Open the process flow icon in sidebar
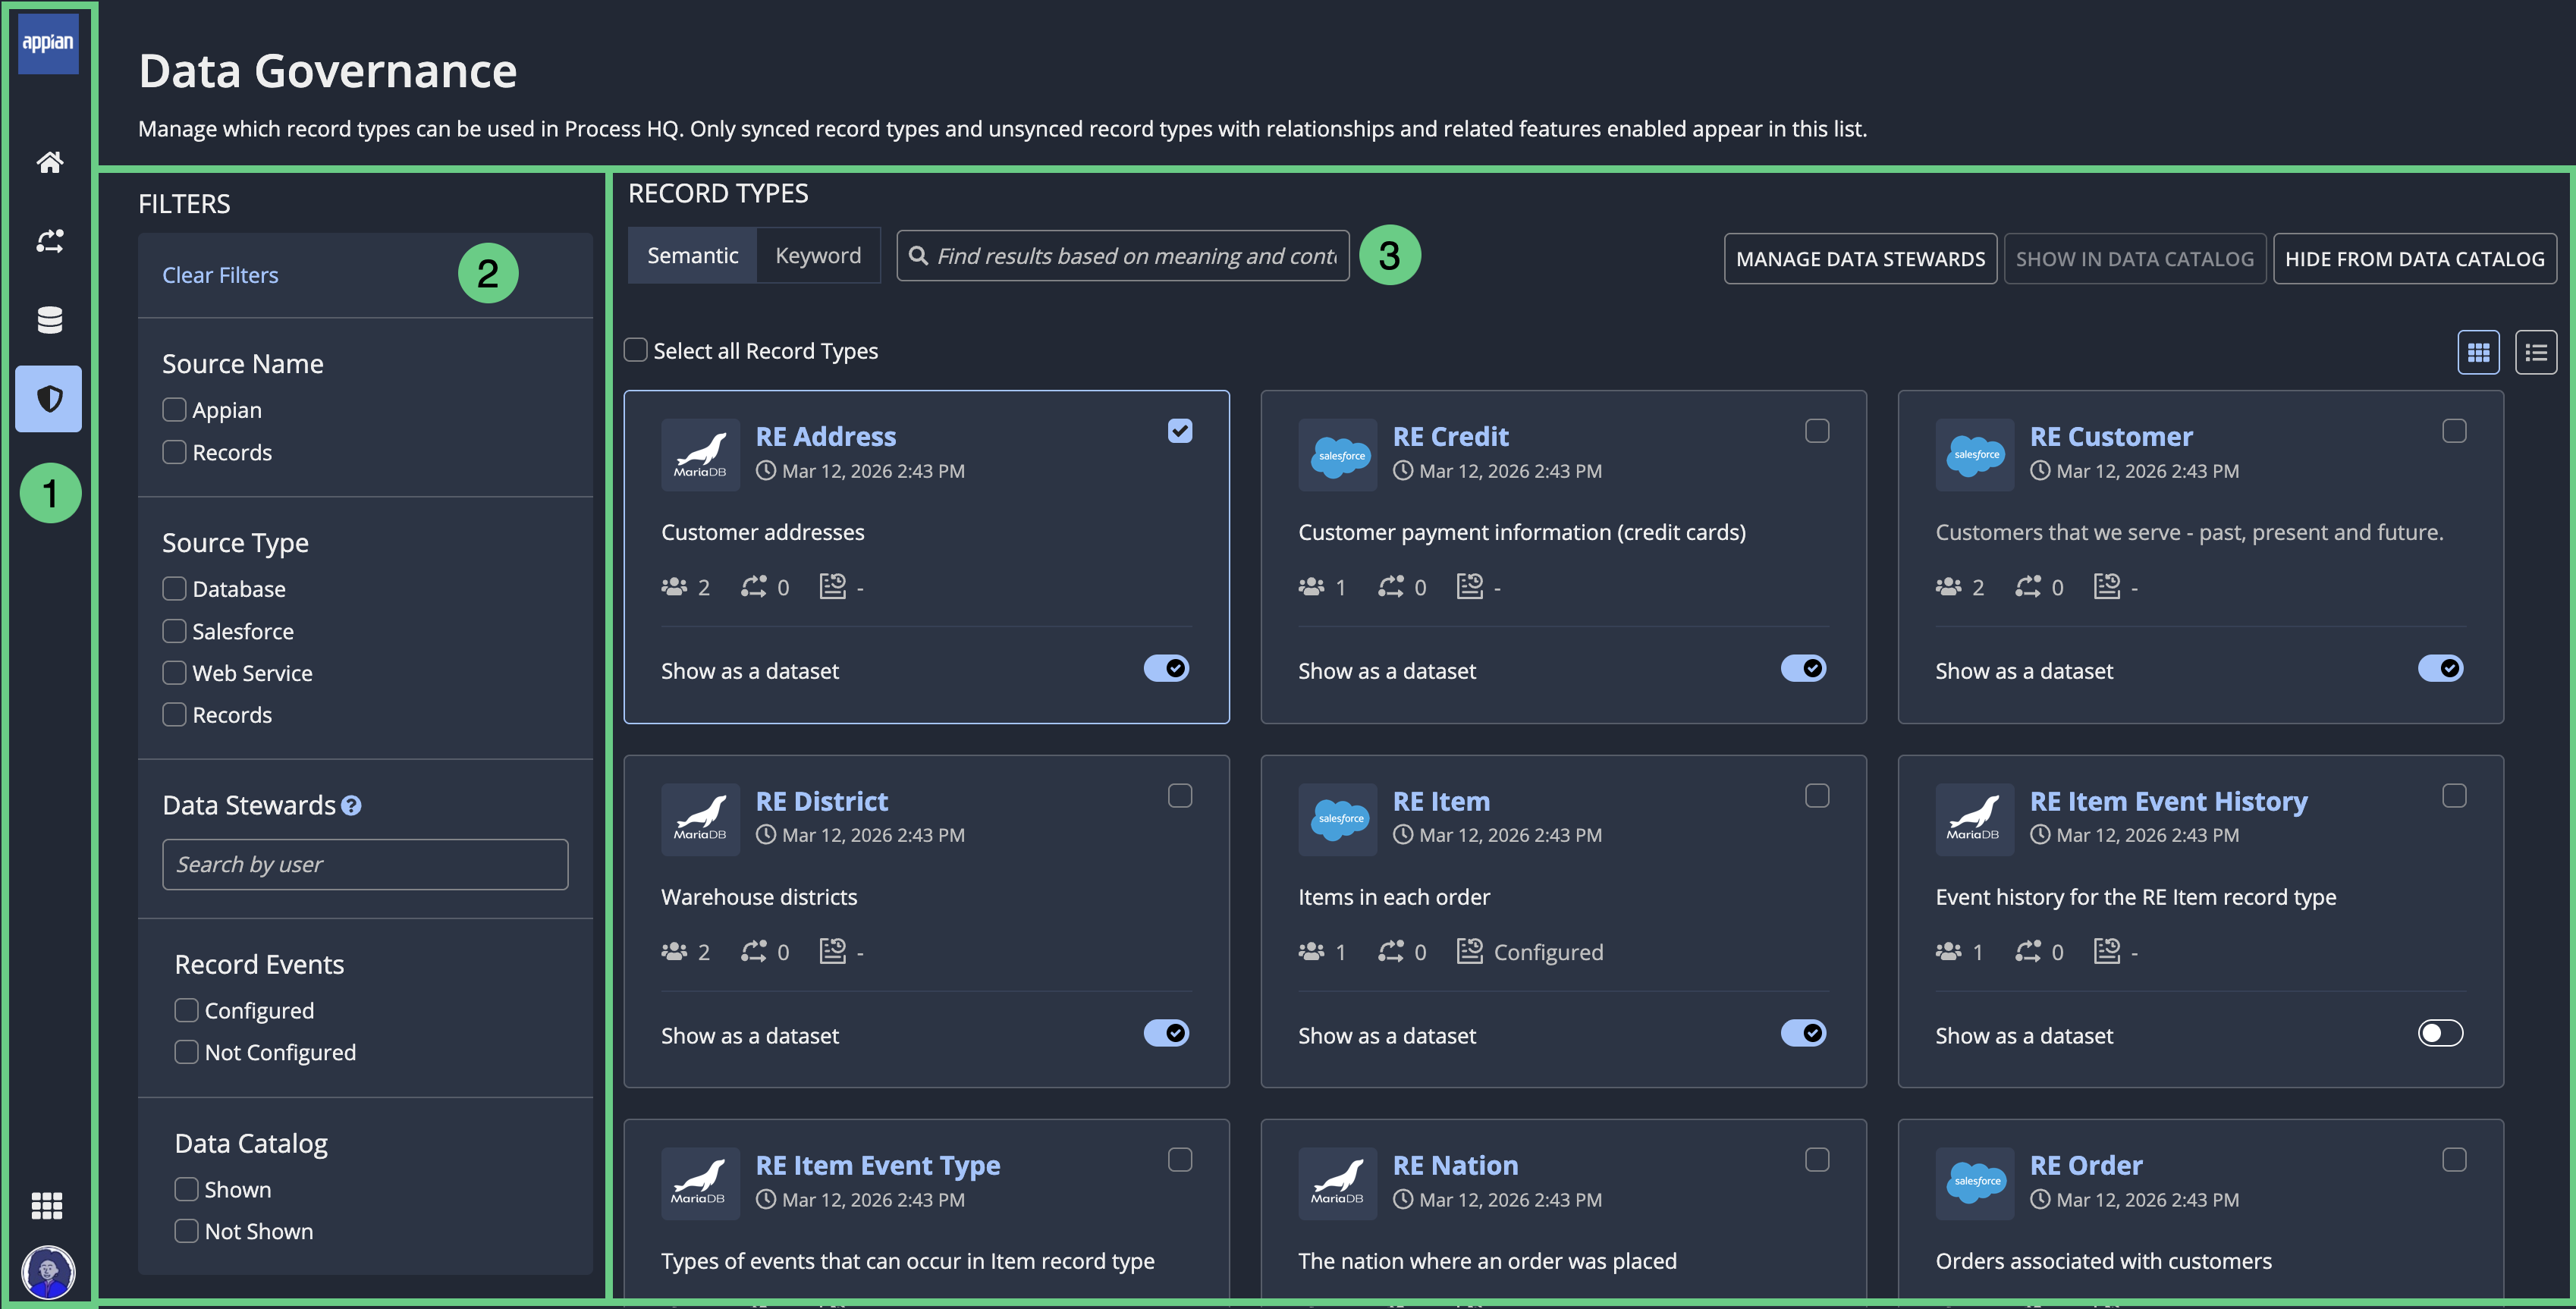Screen dimensions: 2576x1309 49,241
